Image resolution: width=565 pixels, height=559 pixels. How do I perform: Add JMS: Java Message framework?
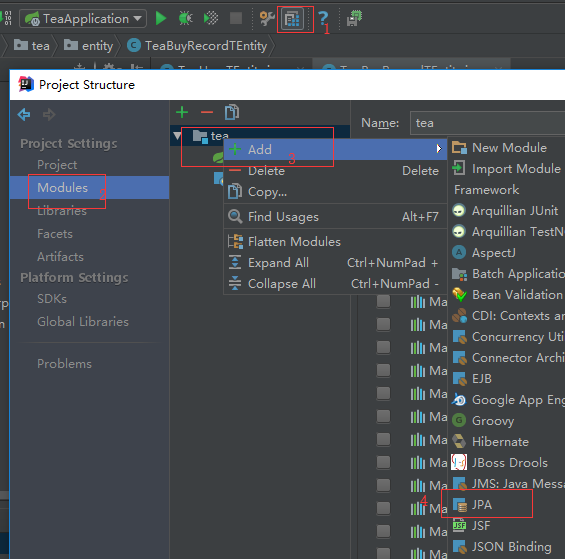(507, 483)
